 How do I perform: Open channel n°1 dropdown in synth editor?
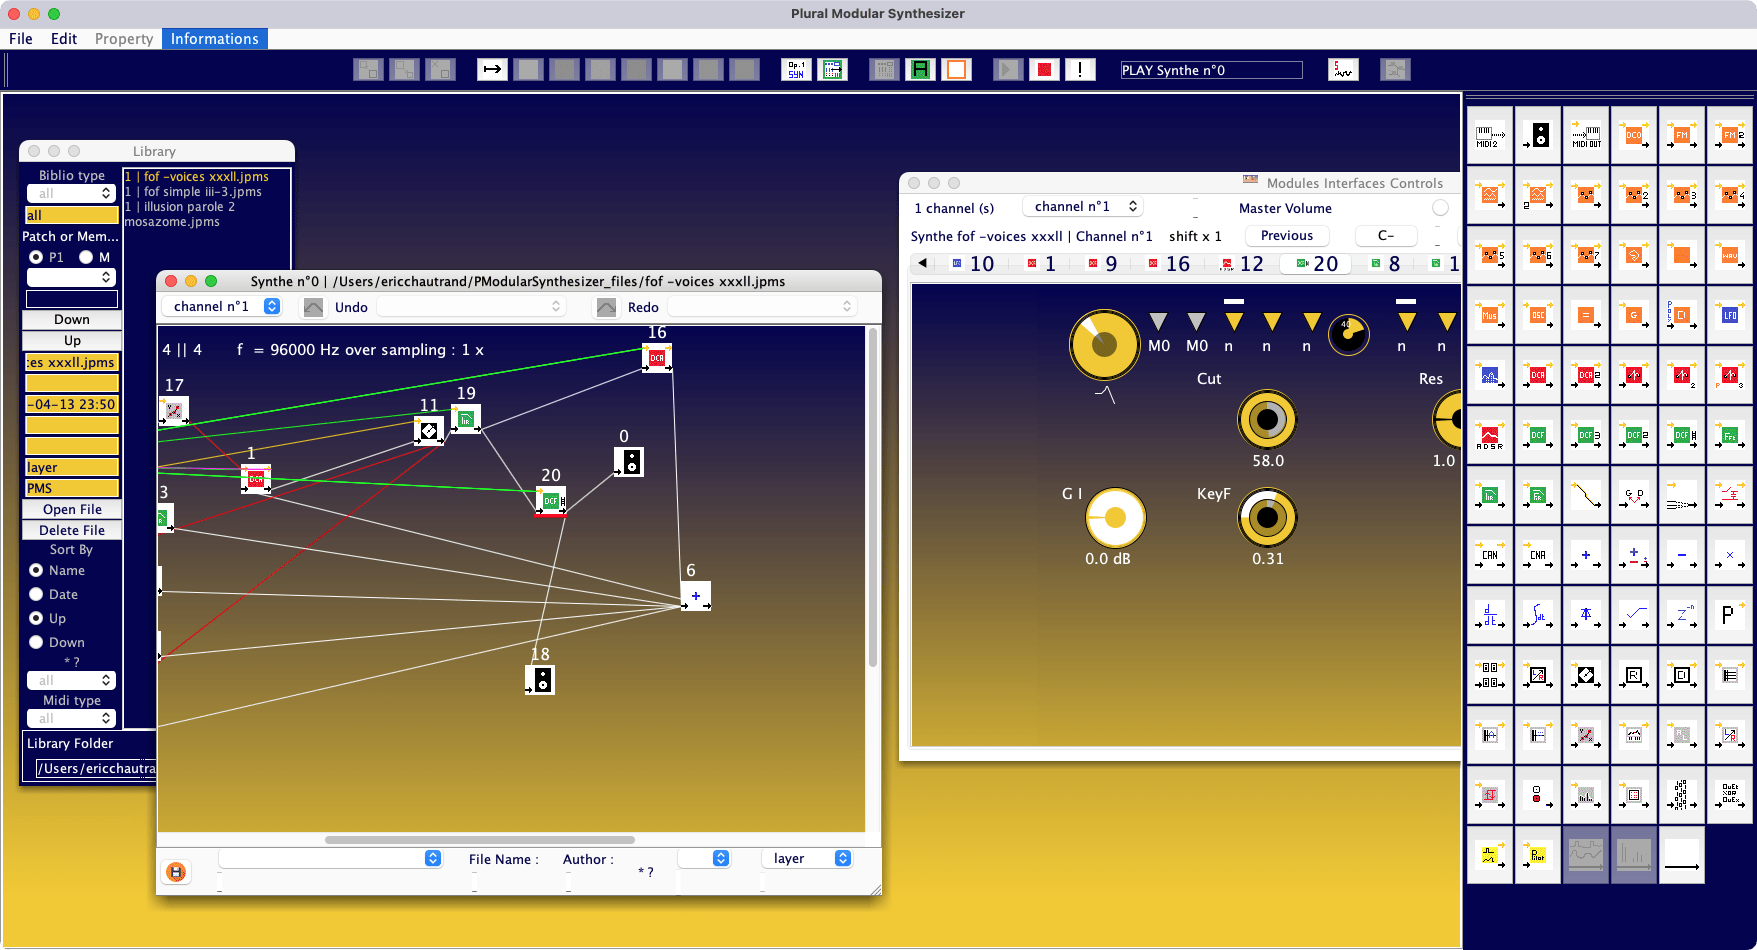point(222,307)
